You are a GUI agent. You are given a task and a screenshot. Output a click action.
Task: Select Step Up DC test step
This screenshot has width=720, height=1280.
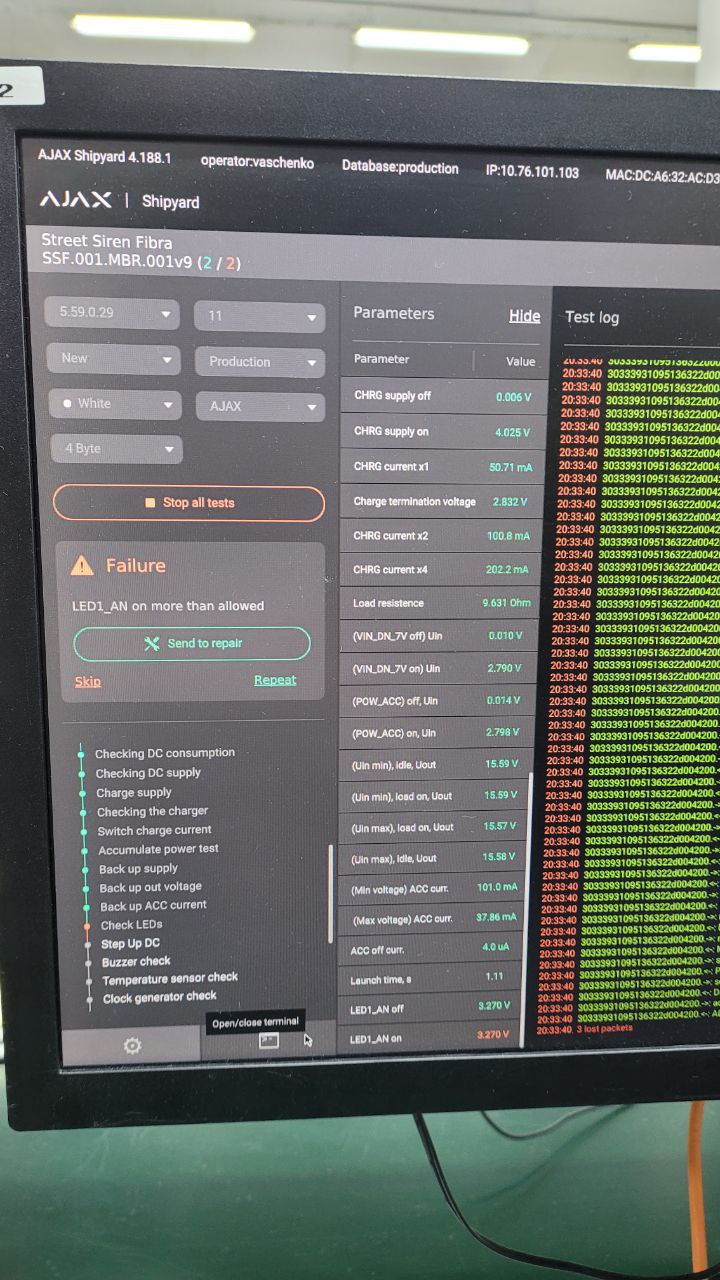[x=130, y=943]
